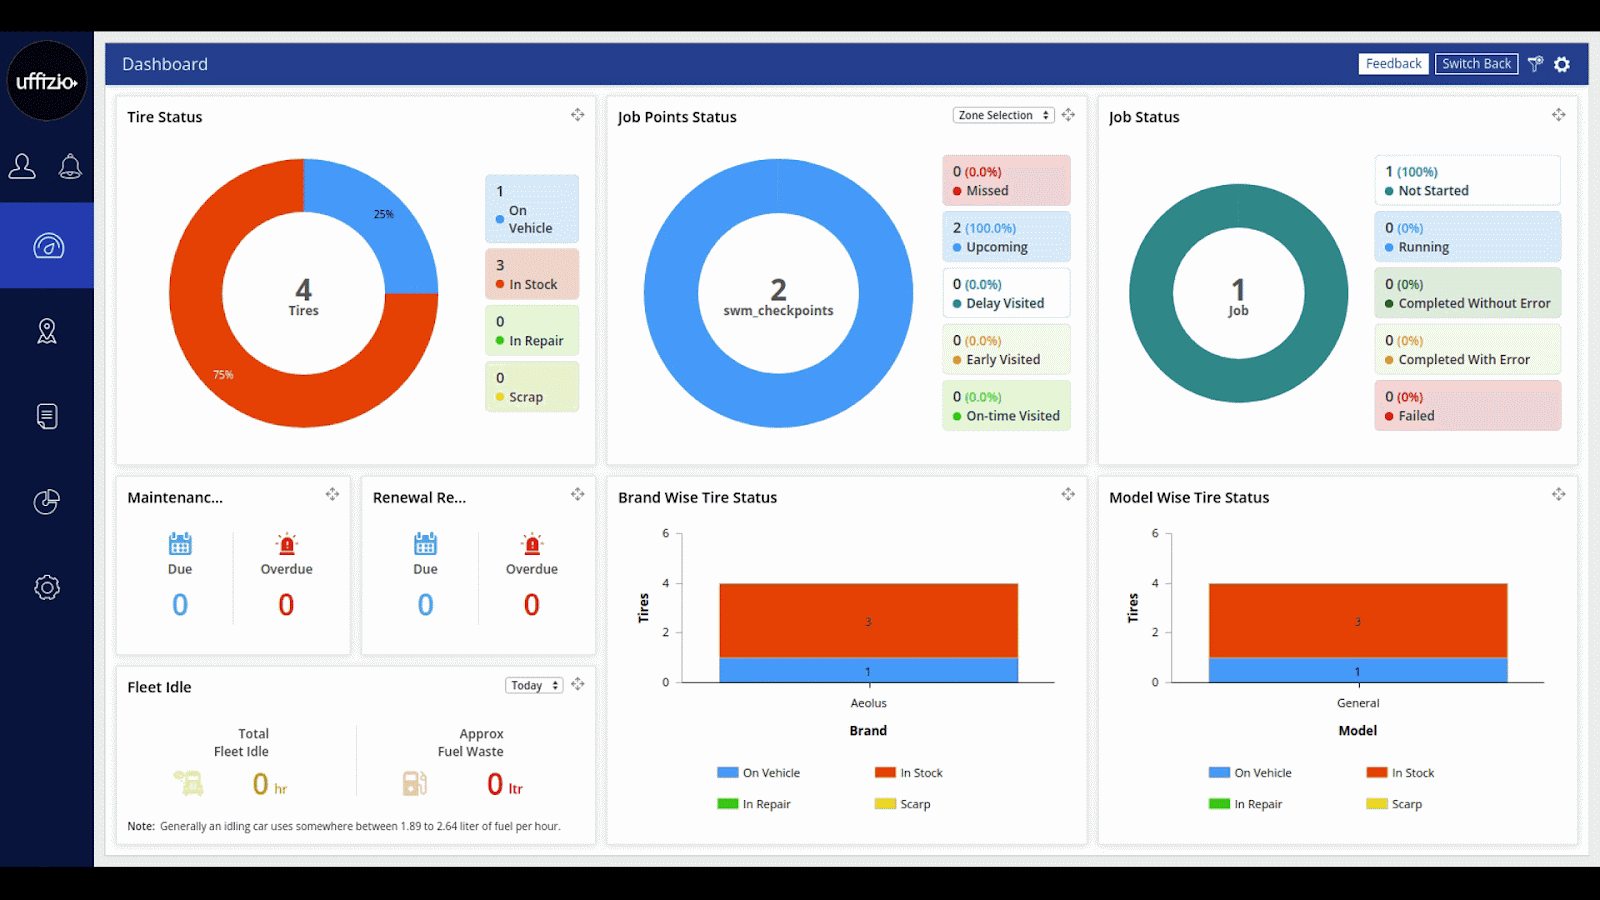Open the Today dropdown in Fleet Idle

[x=533, y=685]
